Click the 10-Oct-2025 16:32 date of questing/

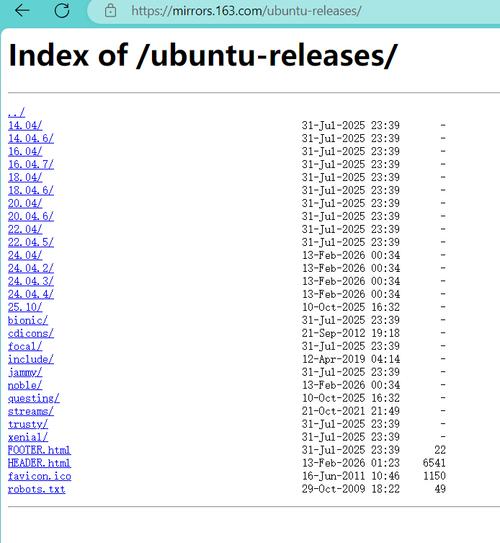coord(351,398)
